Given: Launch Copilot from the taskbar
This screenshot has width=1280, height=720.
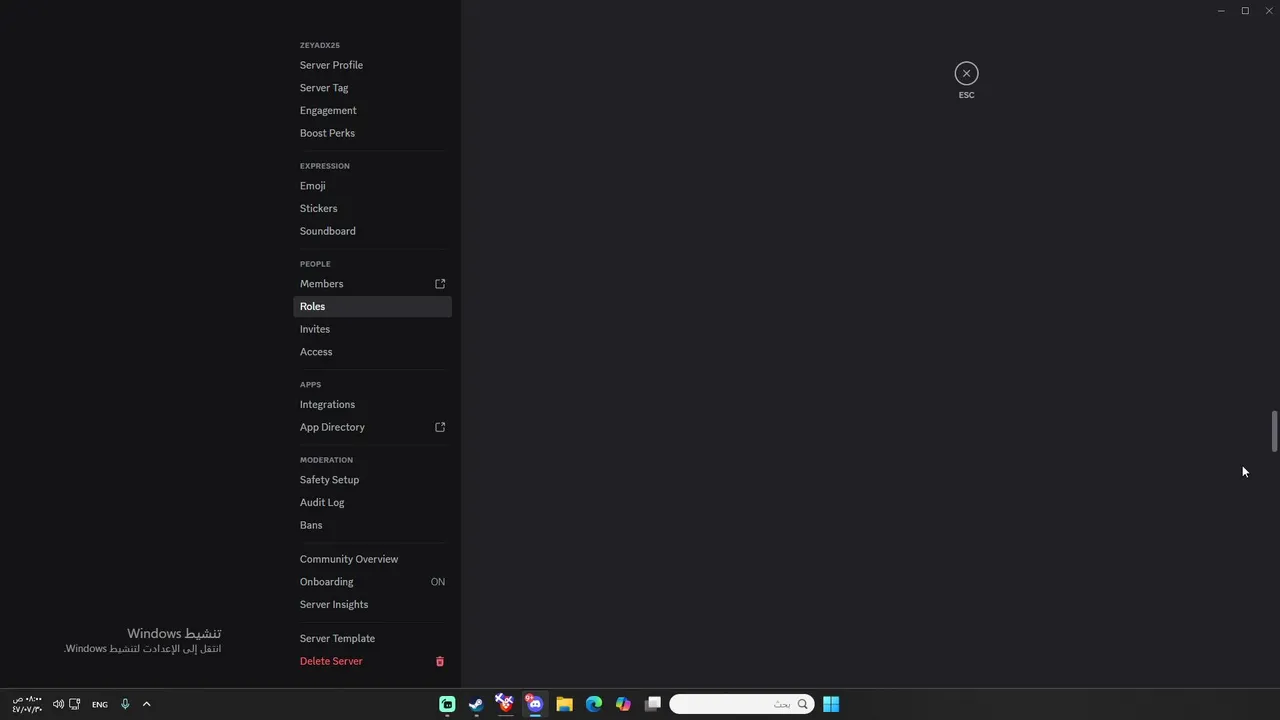Looking at the screenshot, I should (x=623, y=704).
